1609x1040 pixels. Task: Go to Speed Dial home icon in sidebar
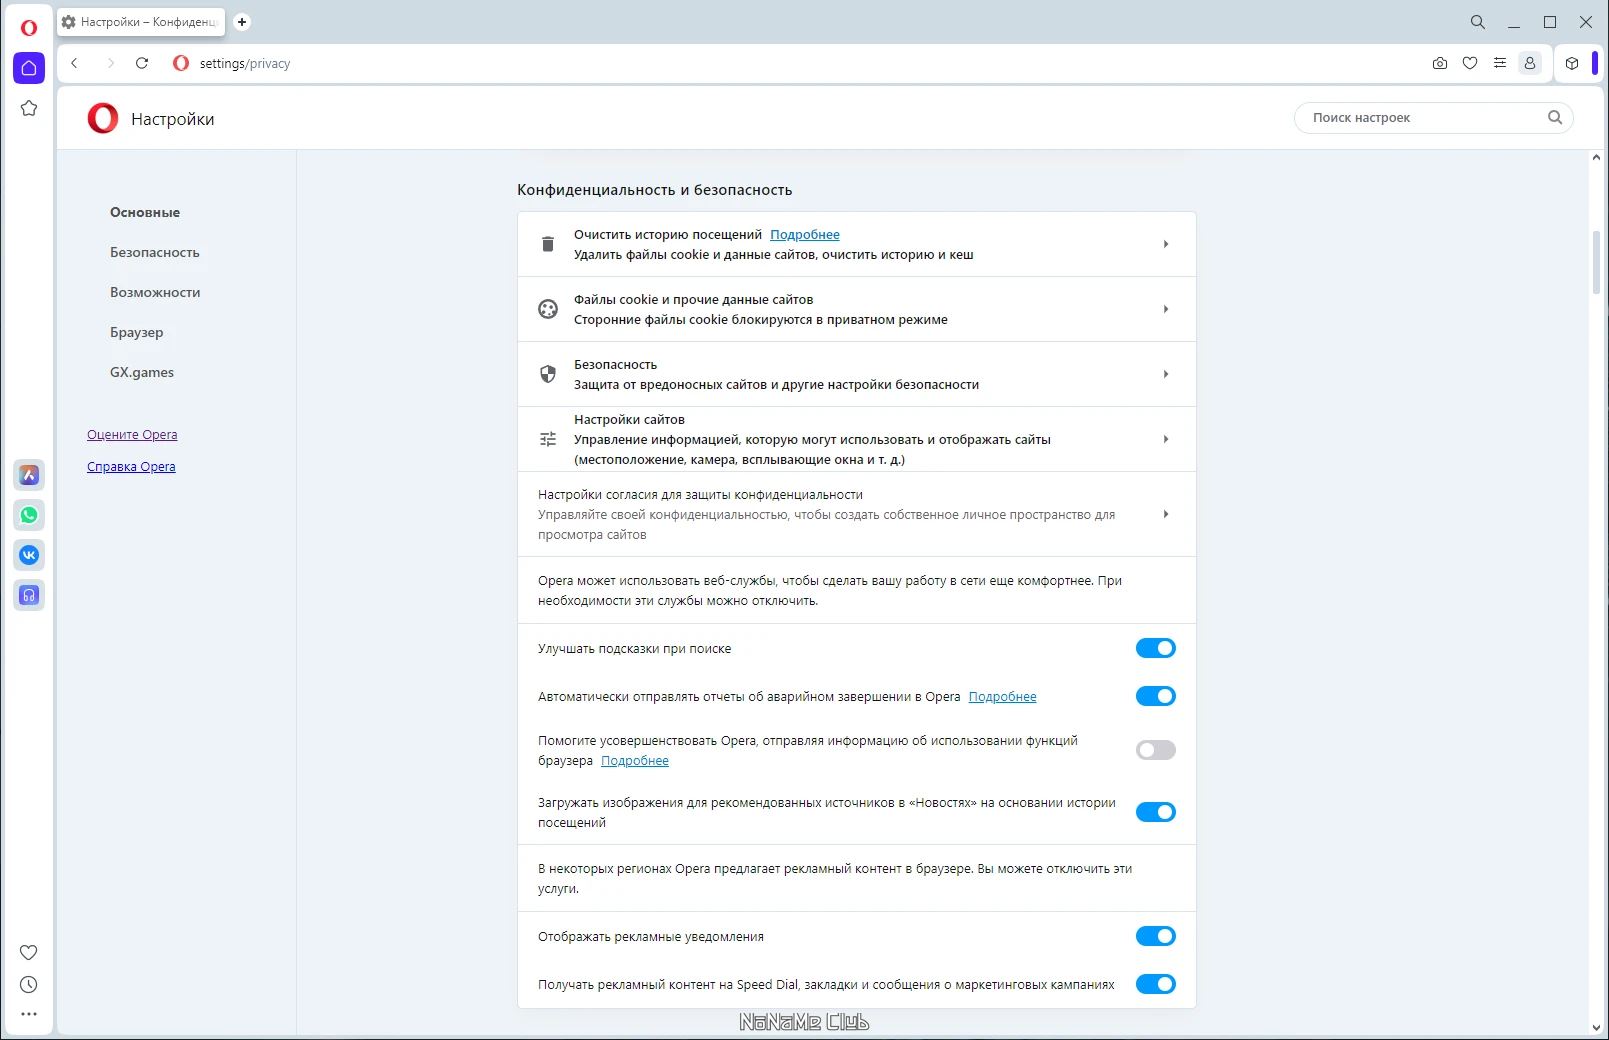point(29,68)
